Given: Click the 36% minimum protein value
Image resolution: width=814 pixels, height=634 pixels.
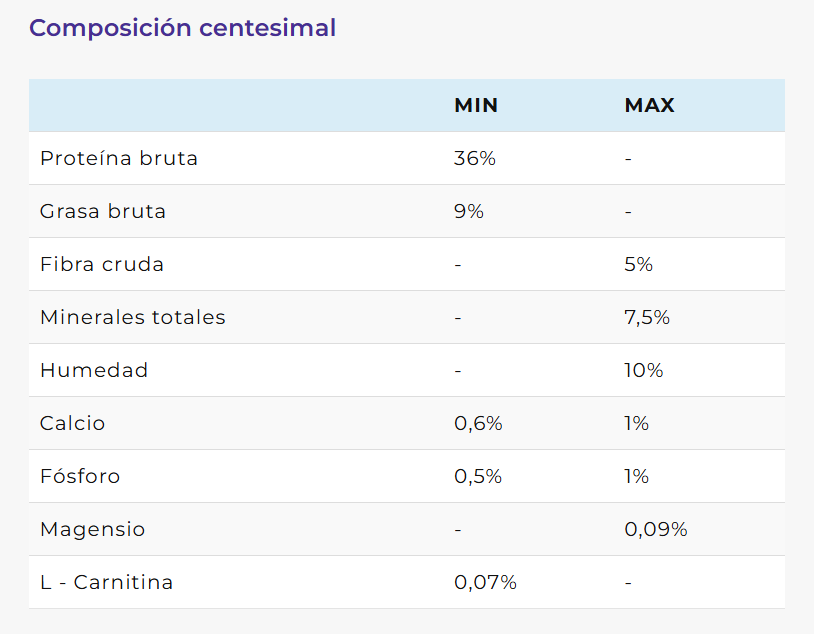Looking at the screenshot, I should [475, 158].
